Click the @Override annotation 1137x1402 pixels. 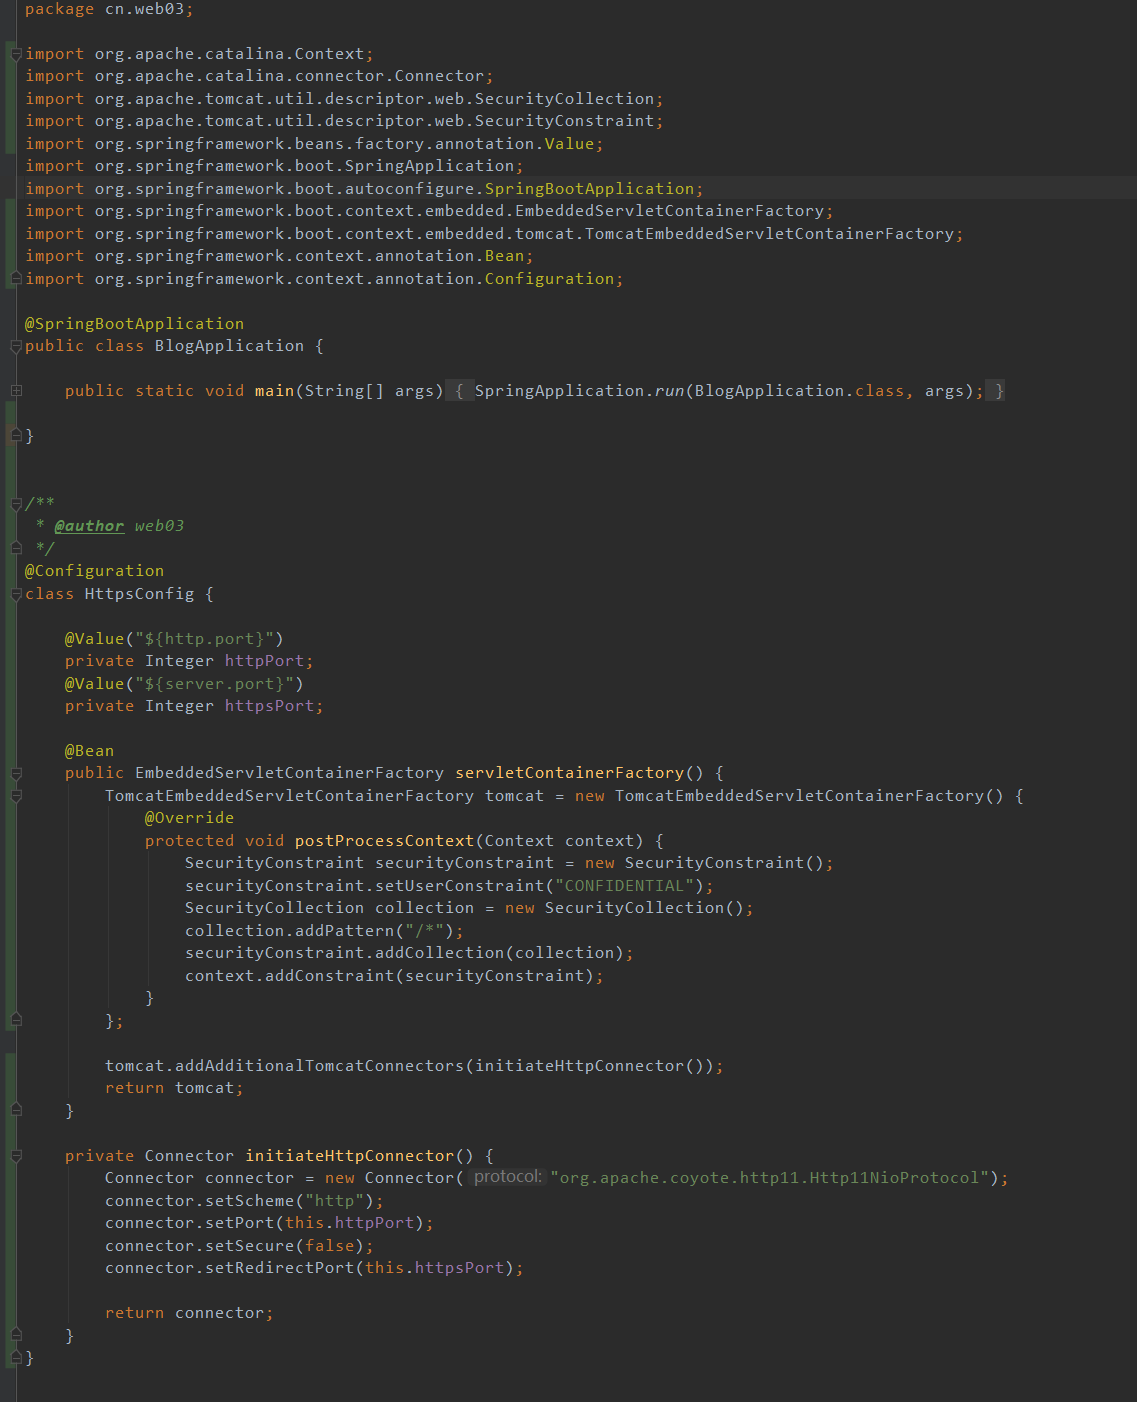(189, 818)
